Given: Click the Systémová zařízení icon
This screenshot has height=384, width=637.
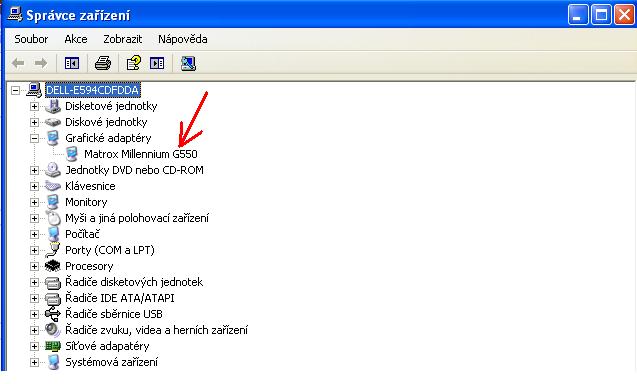Looking at the screenshot, I should point(53,362).
